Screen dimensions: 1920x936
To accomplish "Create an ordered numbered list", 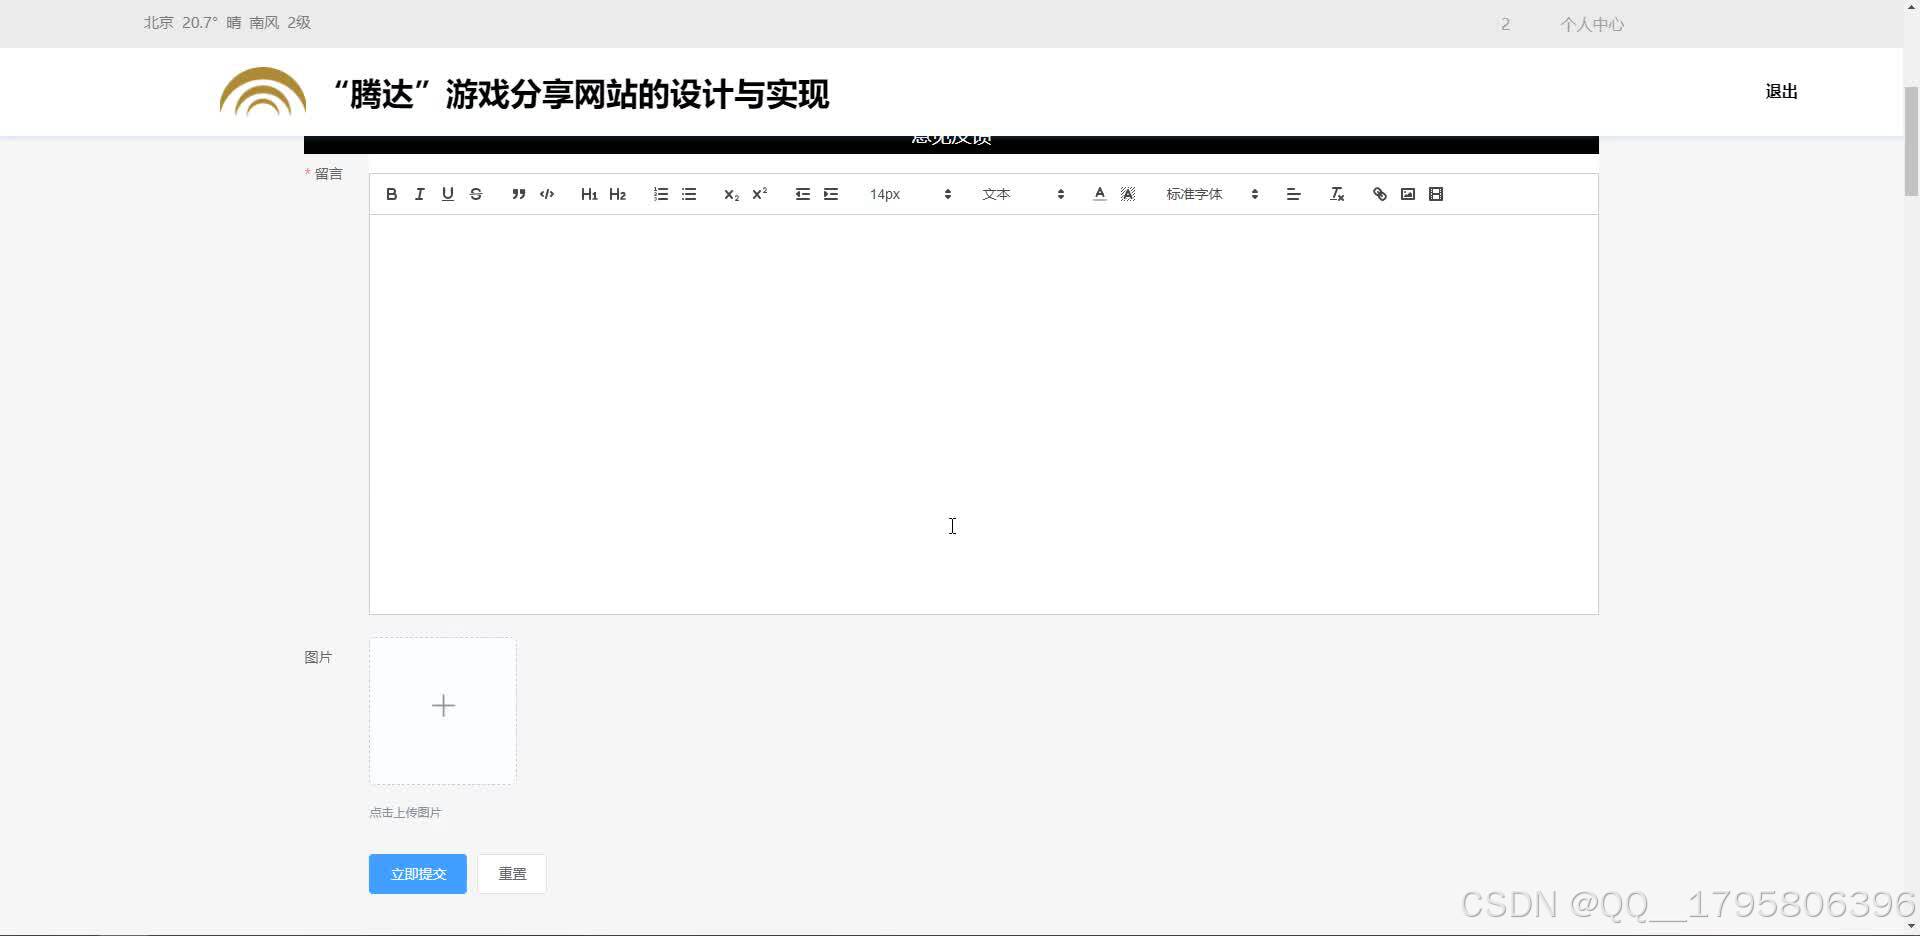I will tap(660, 194).
